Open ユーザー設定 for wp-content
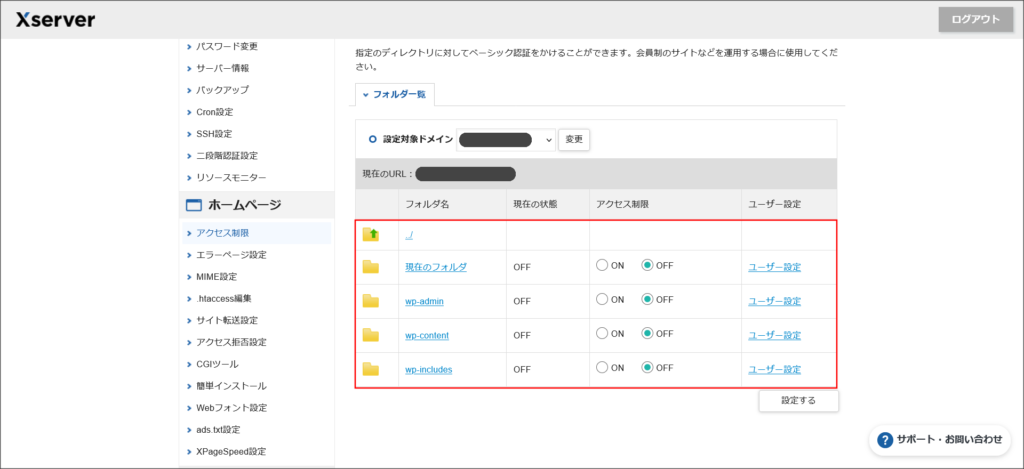 pos(775,335)
